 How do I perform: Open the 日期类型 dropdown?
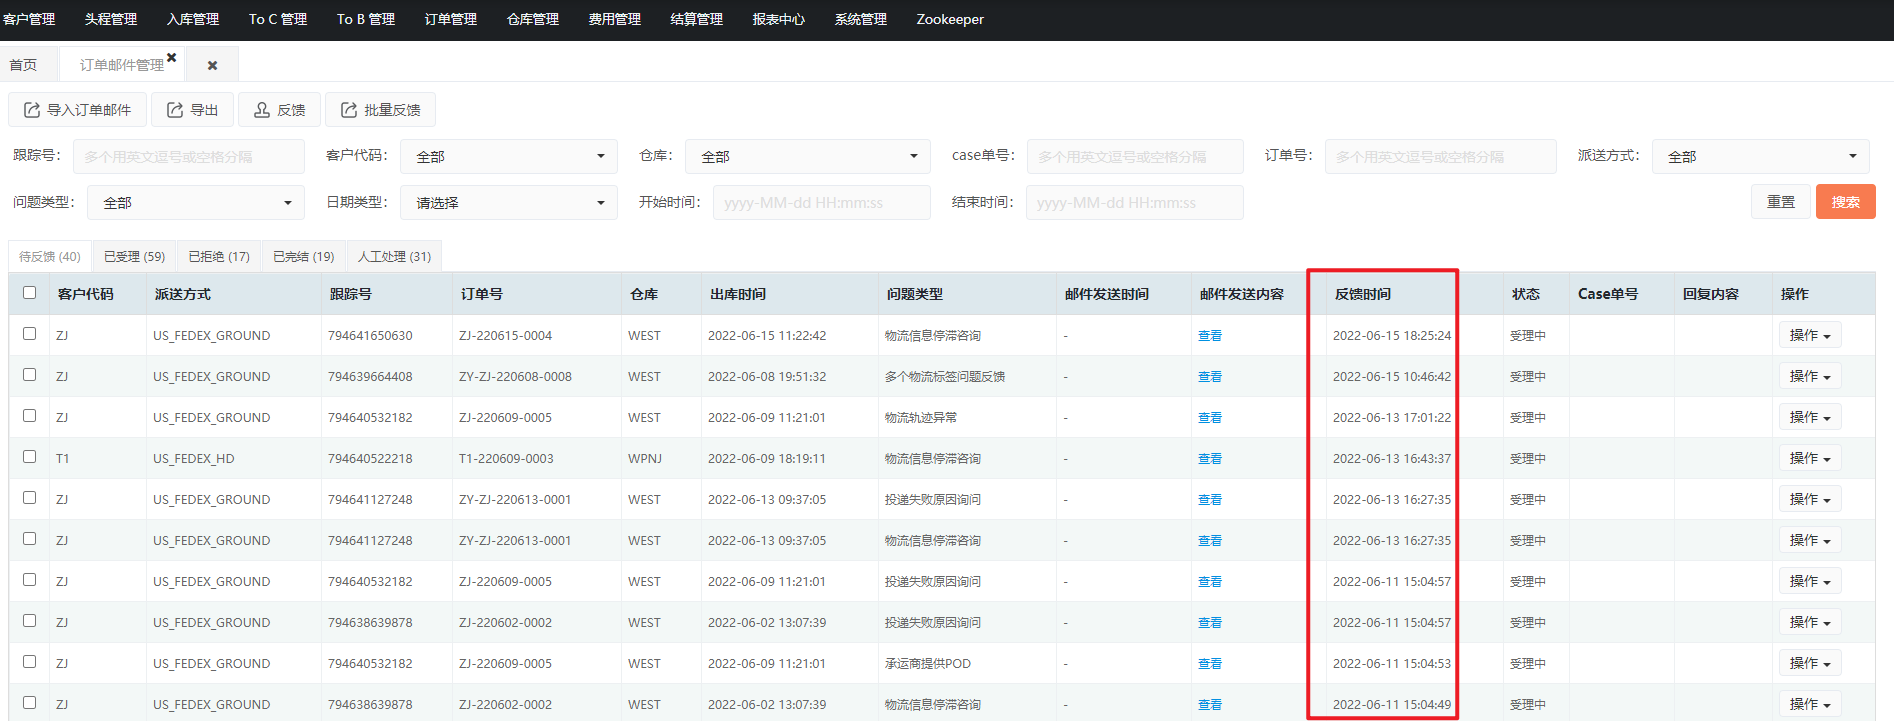(509, 202)
